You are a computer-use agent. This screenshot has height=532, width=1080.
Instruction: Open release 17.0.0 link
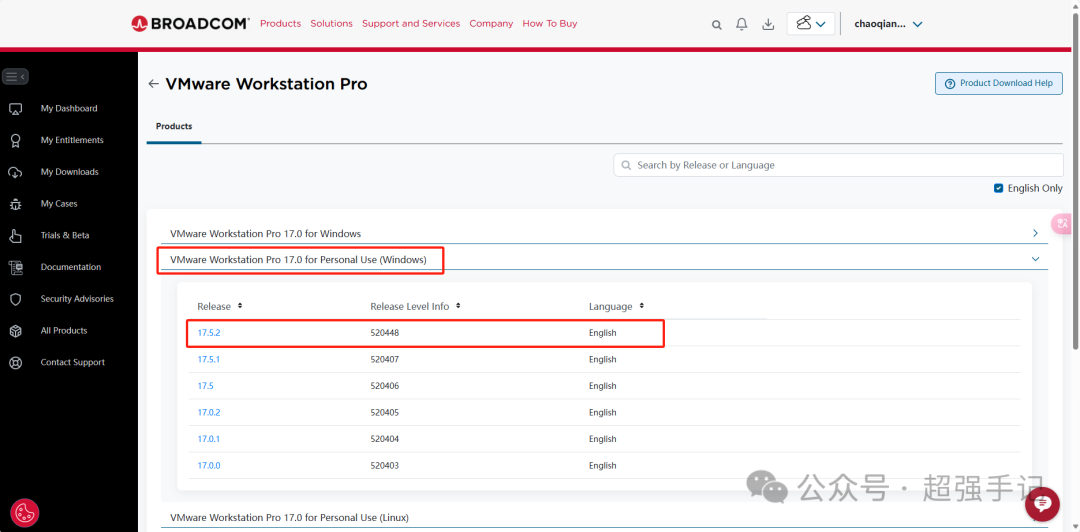click(209, 466)
